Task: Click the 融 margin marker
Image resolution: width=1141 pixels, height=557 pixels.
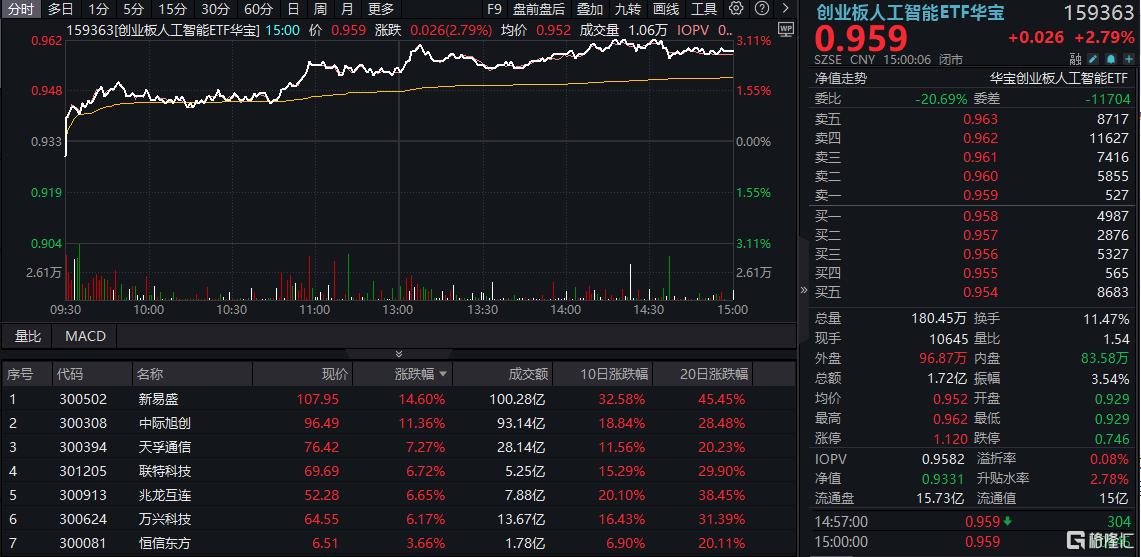Action: (x=1076, y=60)
